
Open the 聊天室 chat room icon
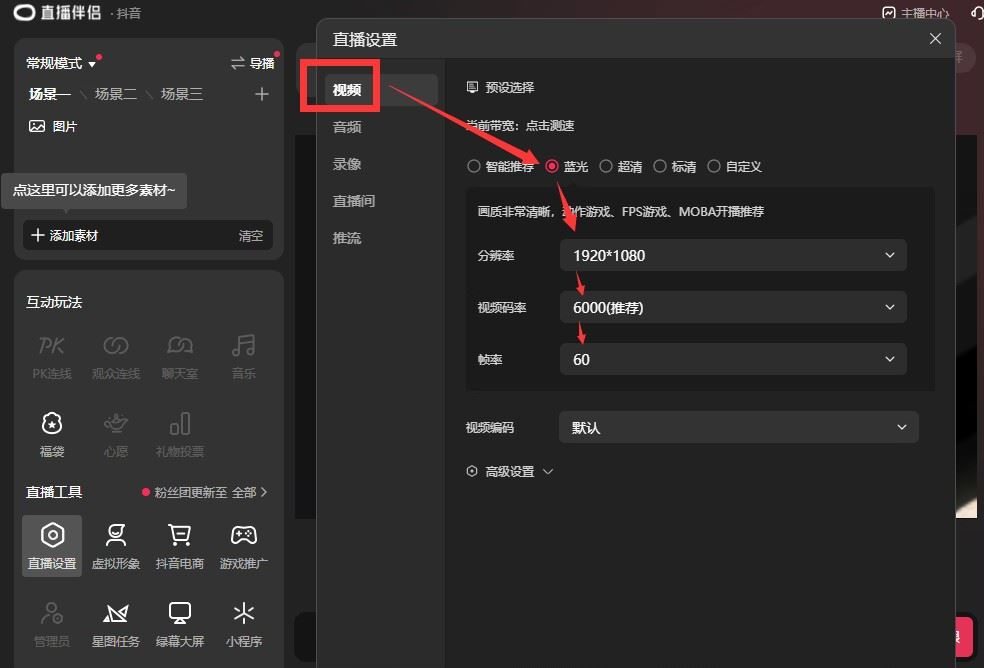[179, 357]
